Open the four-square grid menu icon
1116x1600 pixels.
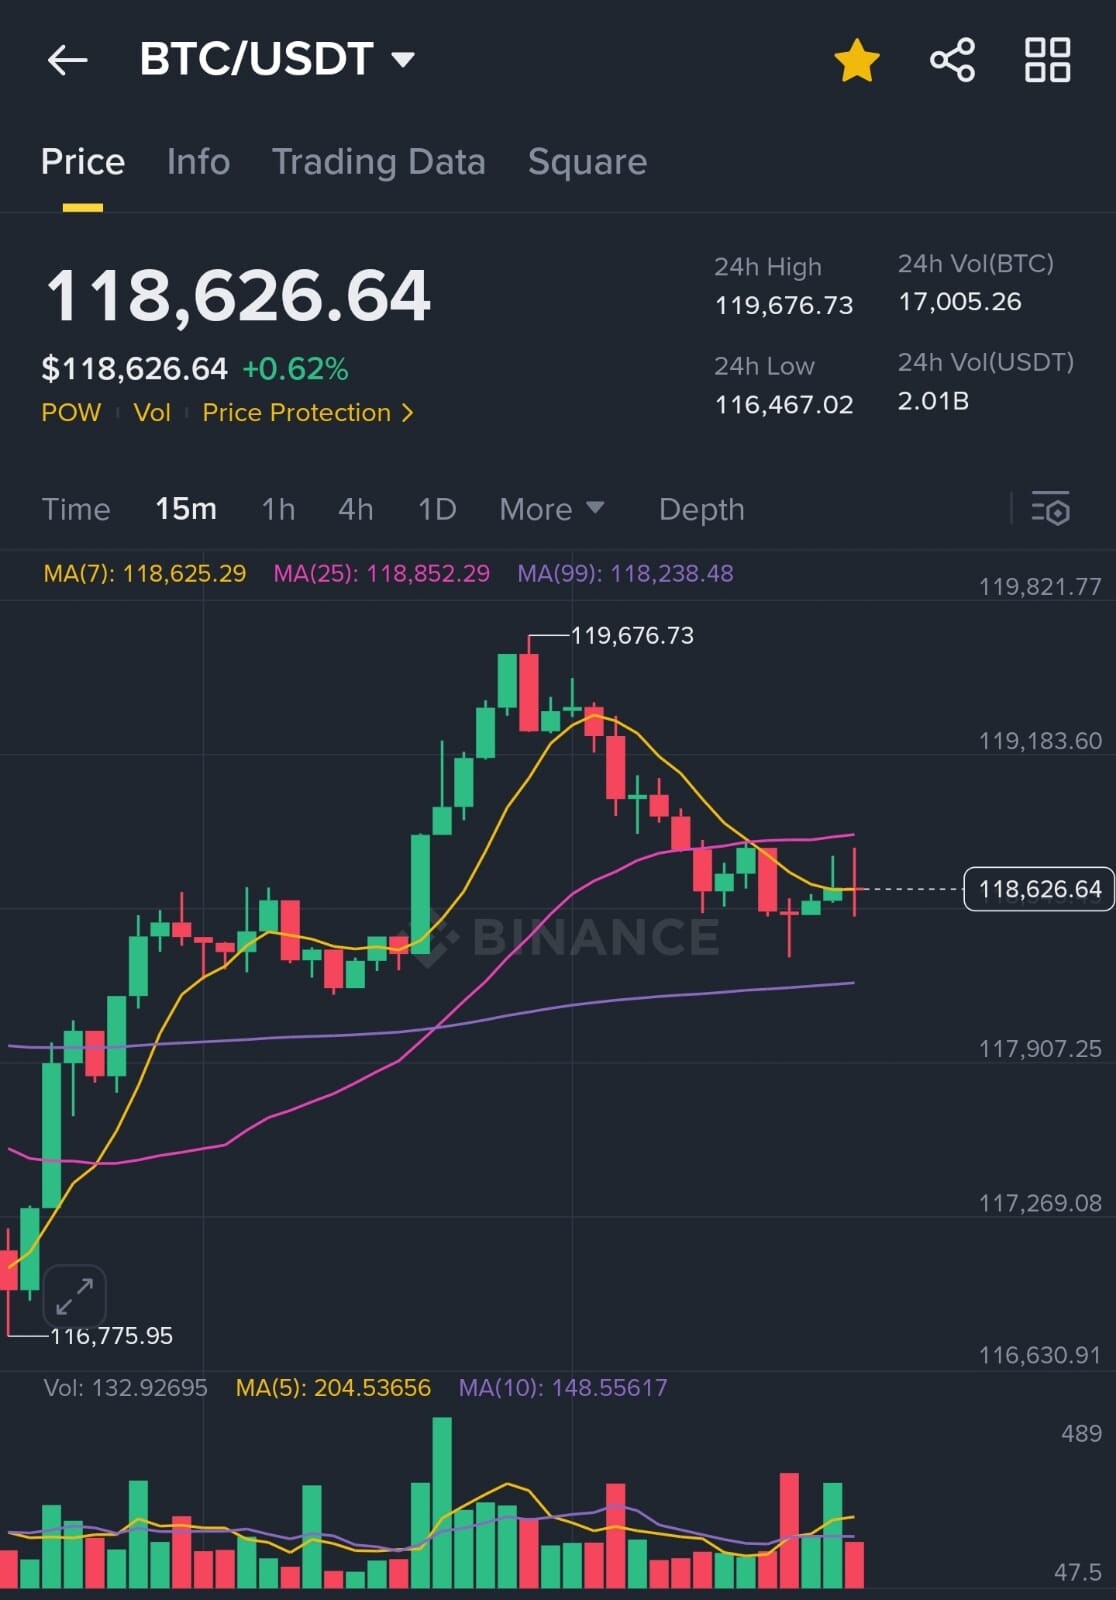[x=1047, y=60]
